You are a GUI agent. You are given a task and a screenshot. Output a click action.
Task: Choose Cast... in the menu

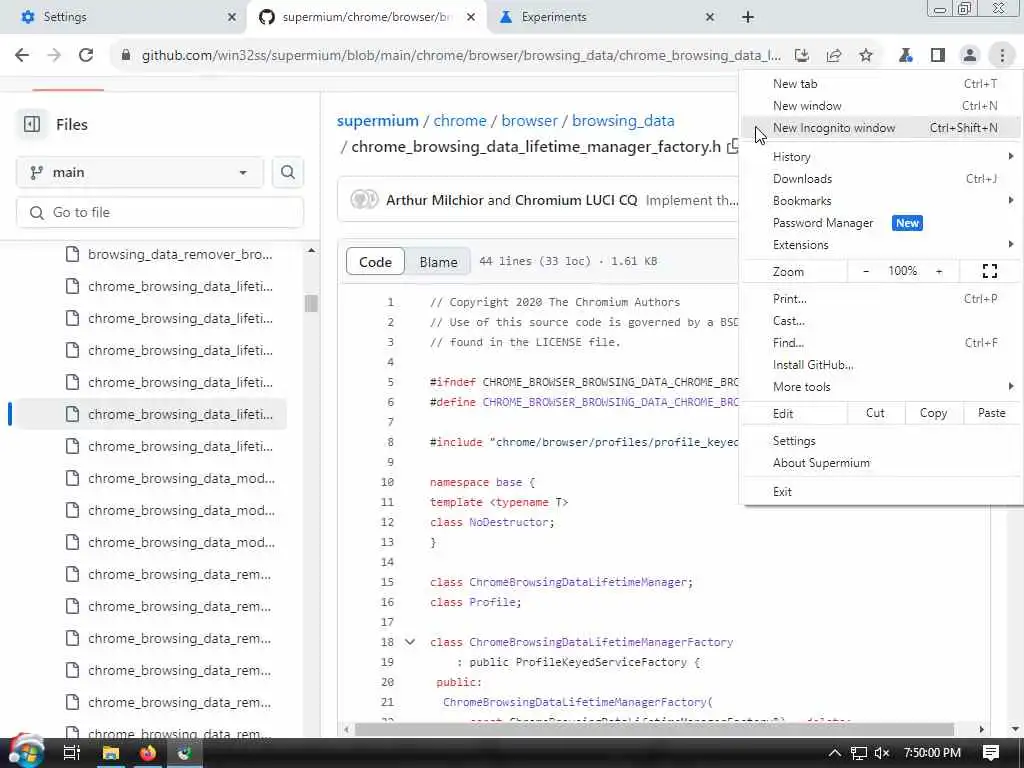pos(882,321)
